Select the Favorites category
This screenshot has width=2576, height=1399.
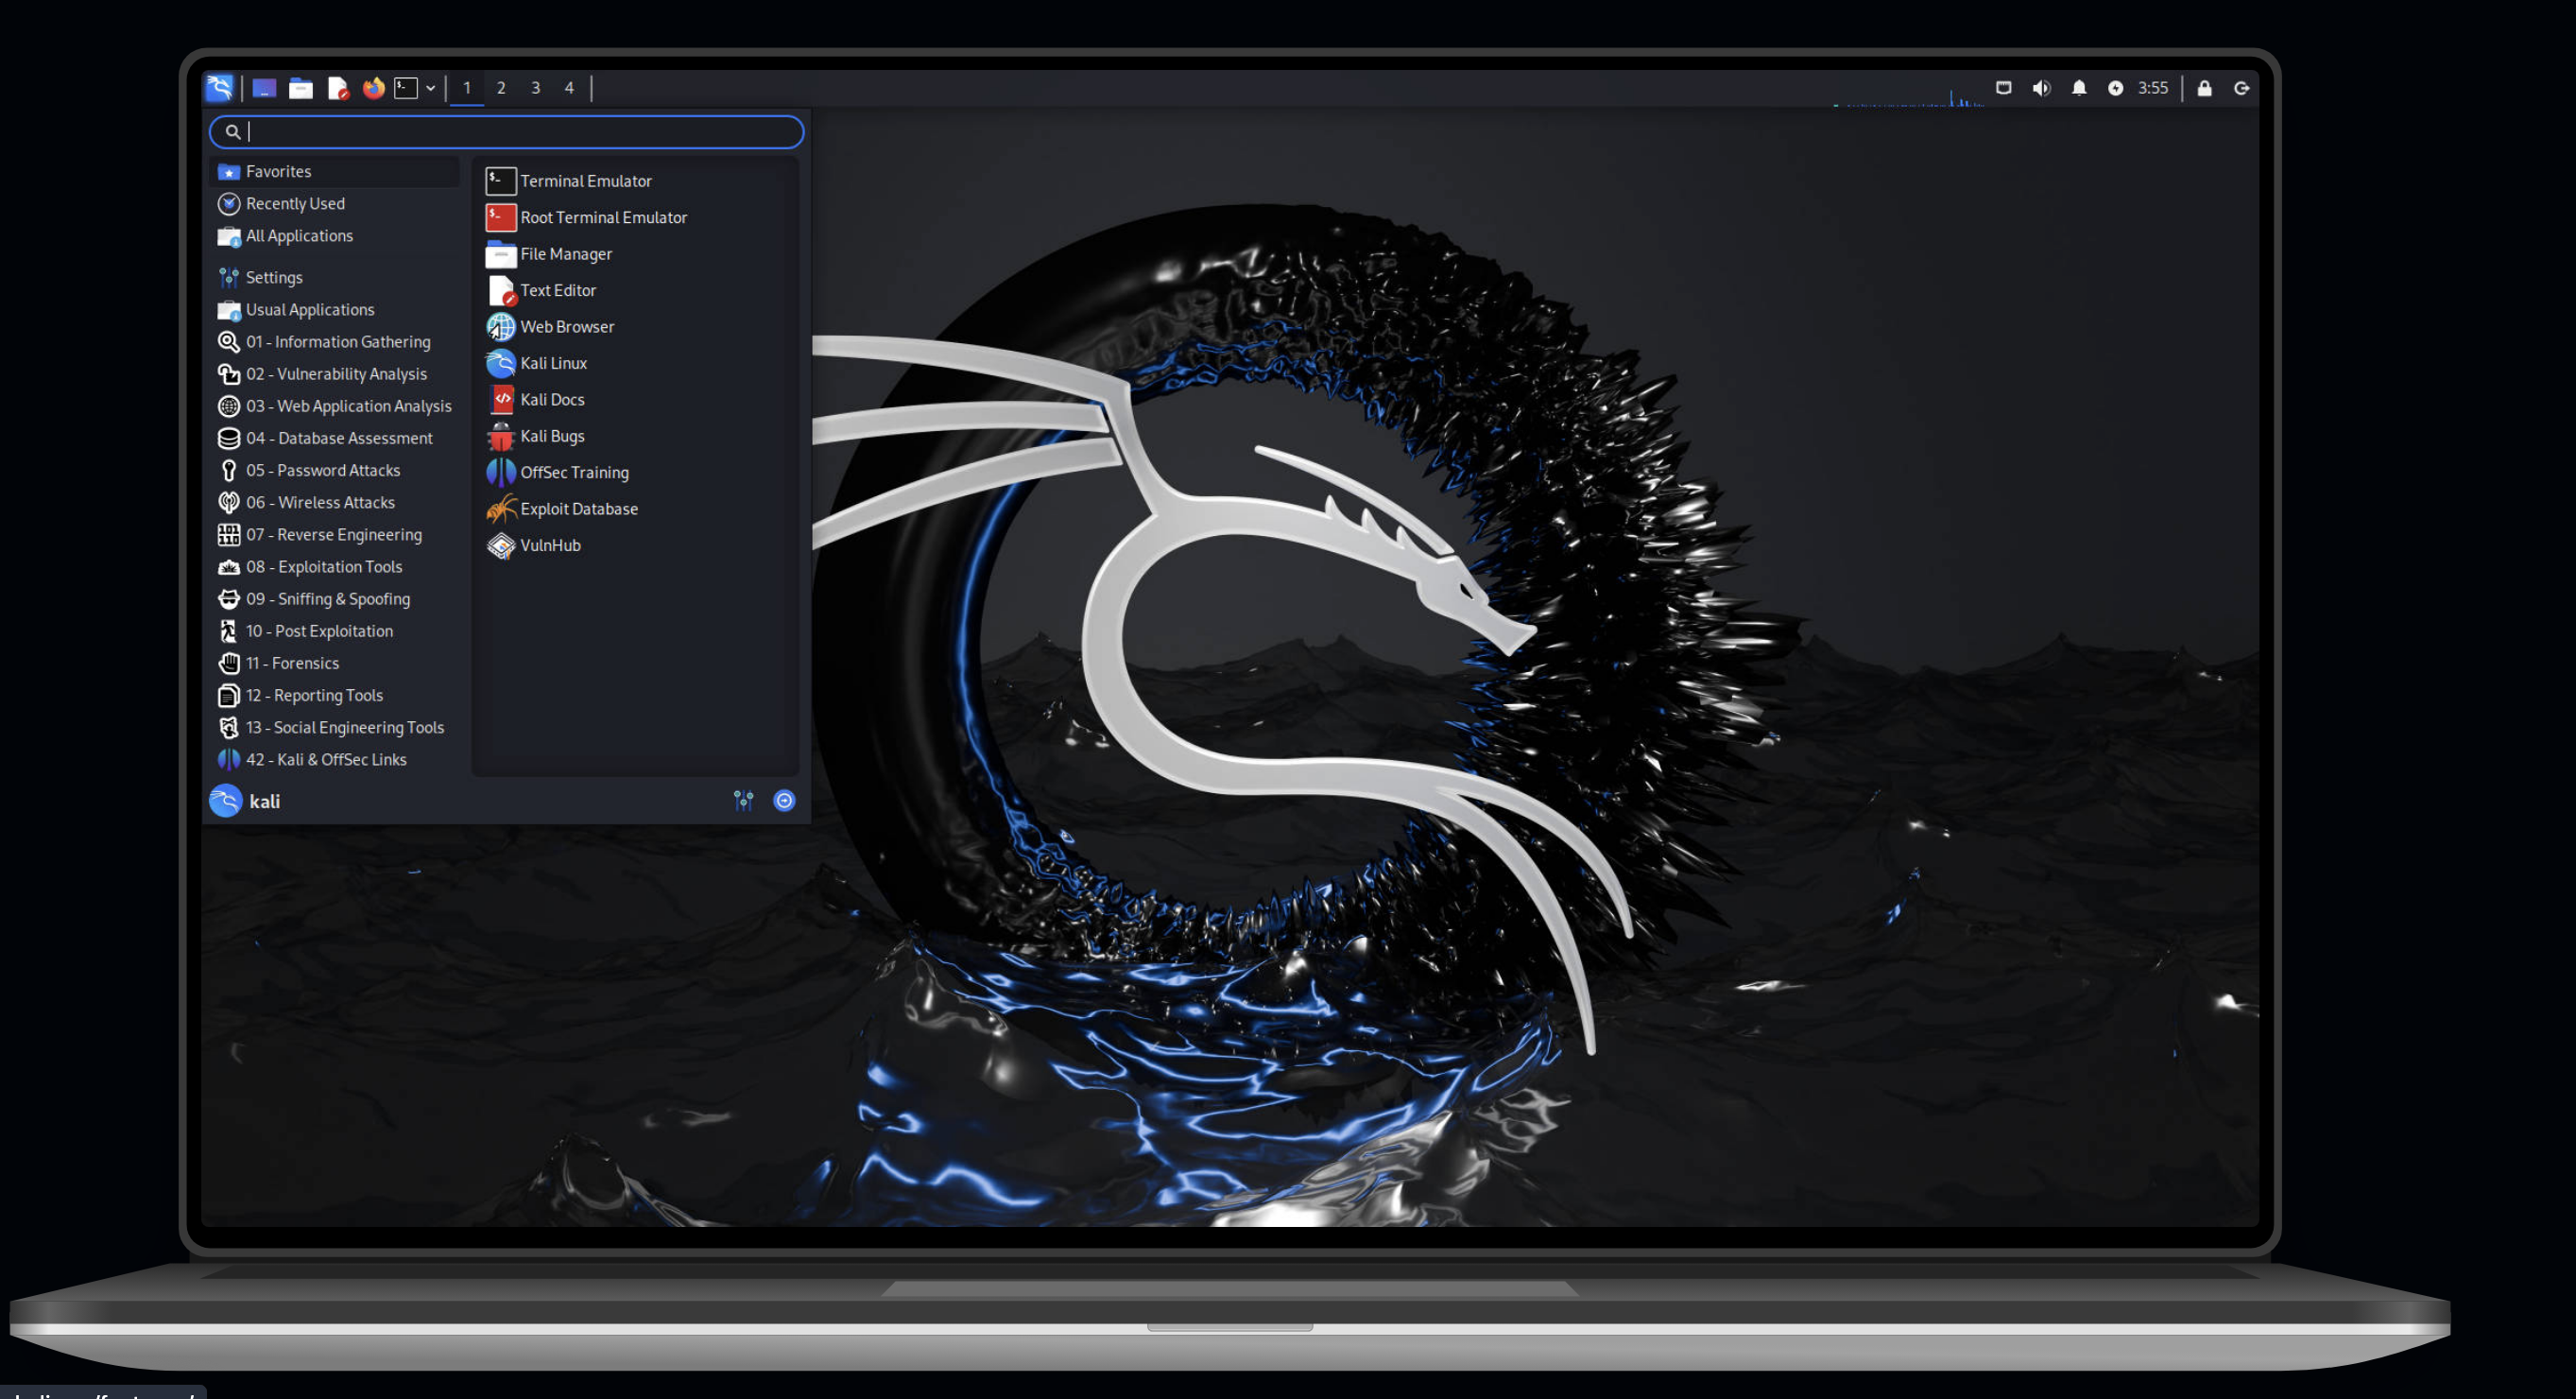coord(335,172)
